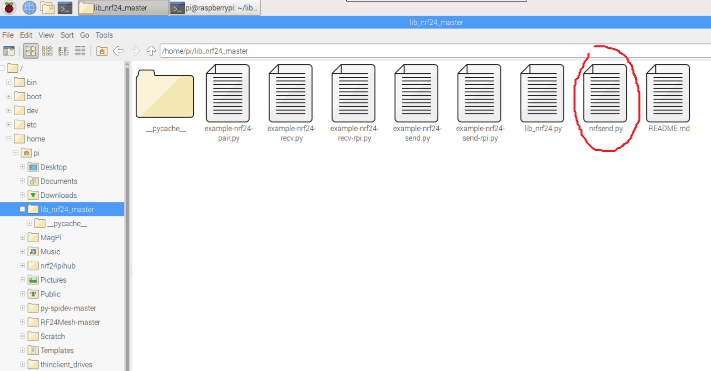Select Templates folder in tree
This screenshot has width=711, height=371.
click(x=51, y=350)
